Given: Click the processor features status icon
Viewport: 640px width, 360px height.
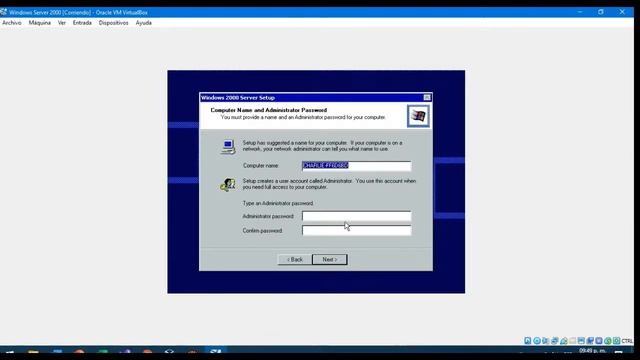Looking at the screenshot, I should [599, 340].
